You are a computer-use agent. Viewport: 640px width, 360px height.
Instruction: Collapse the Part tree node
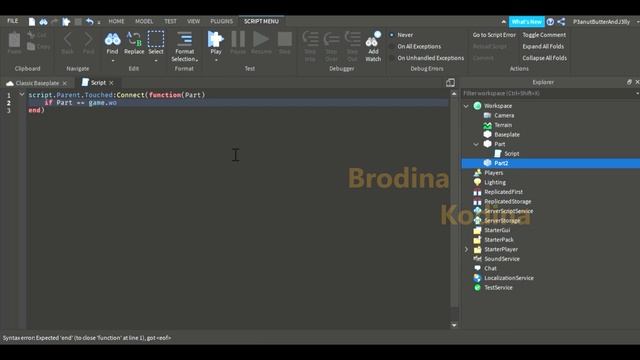[x=476, y=144]
